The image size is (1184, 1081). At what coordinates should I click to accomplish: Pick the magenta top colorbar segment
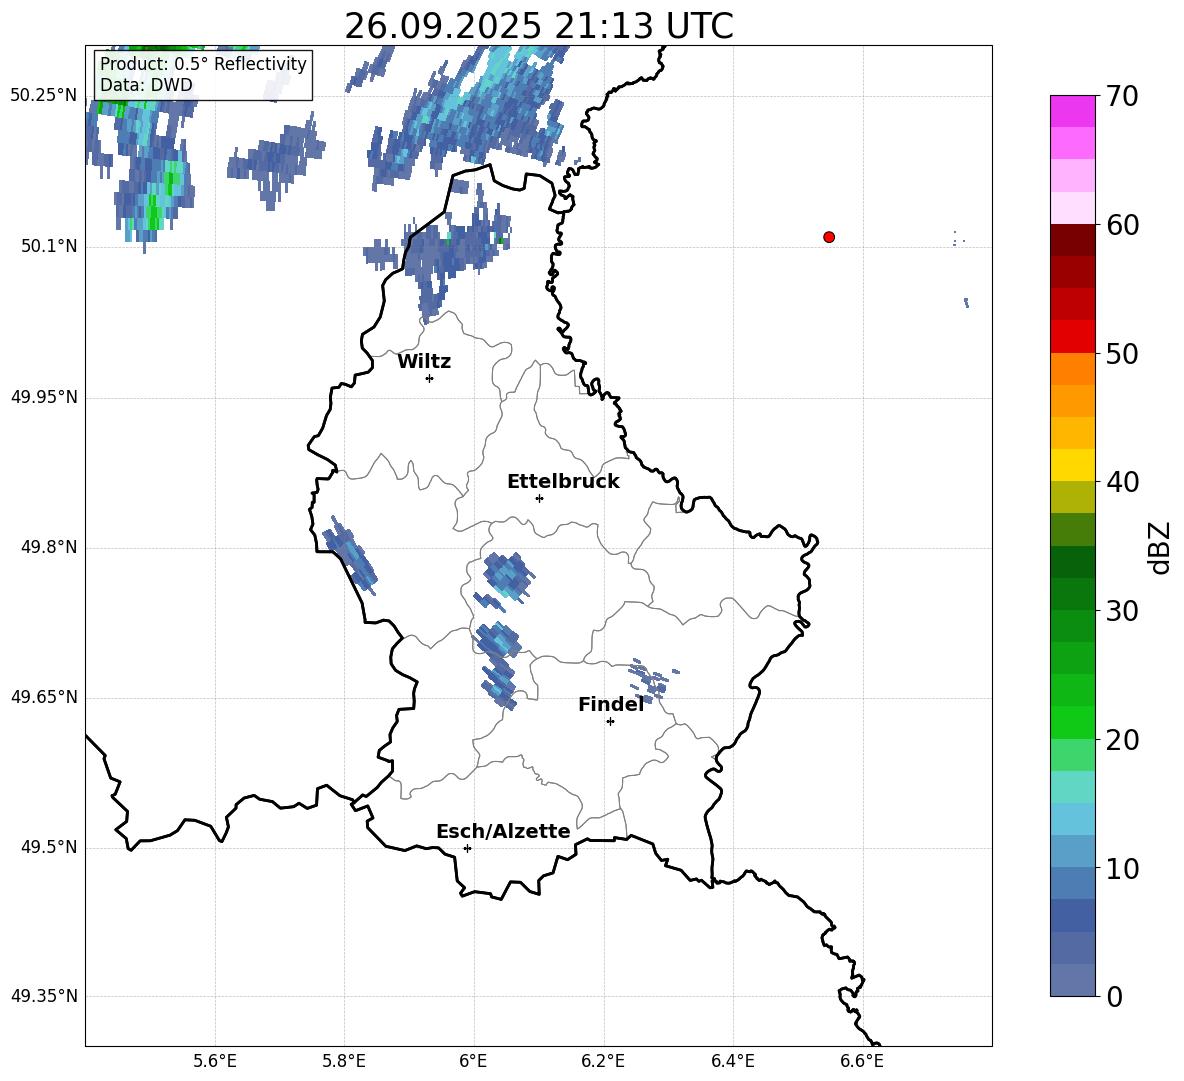pyautogui.click(x=1073, y=111)
